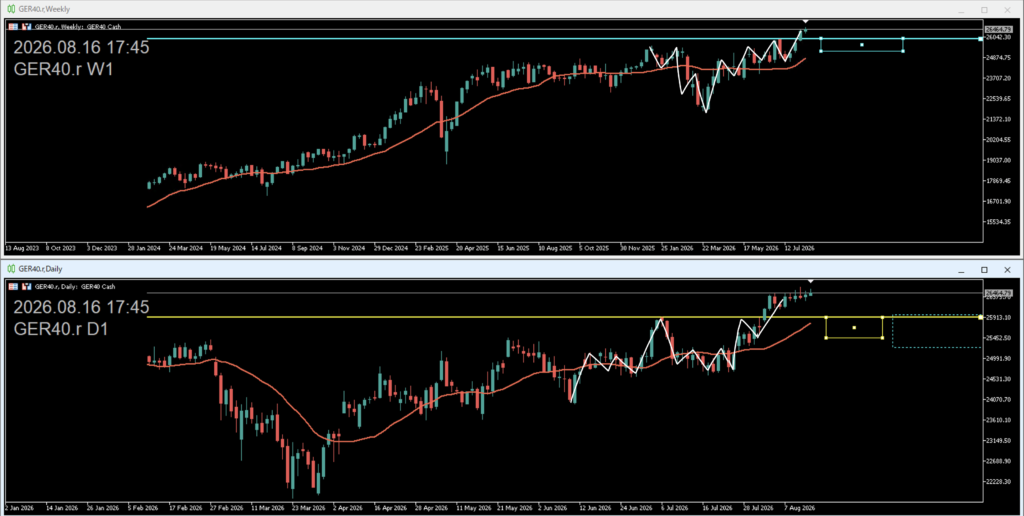Click the 22228.30 price on Daily scale
The width and height of the screenshot is (1024, 516).
point(999,481)
